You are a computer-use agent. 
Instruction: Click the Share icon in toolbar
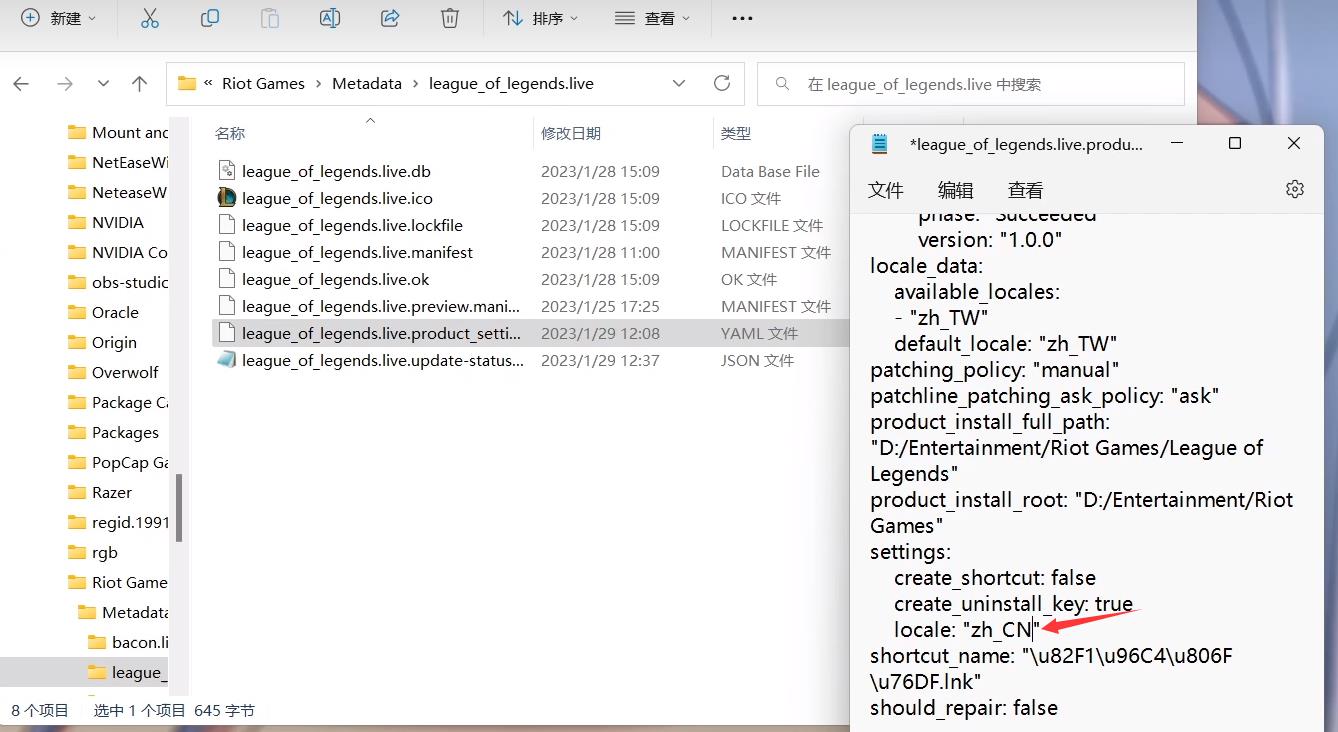(390, 18)
